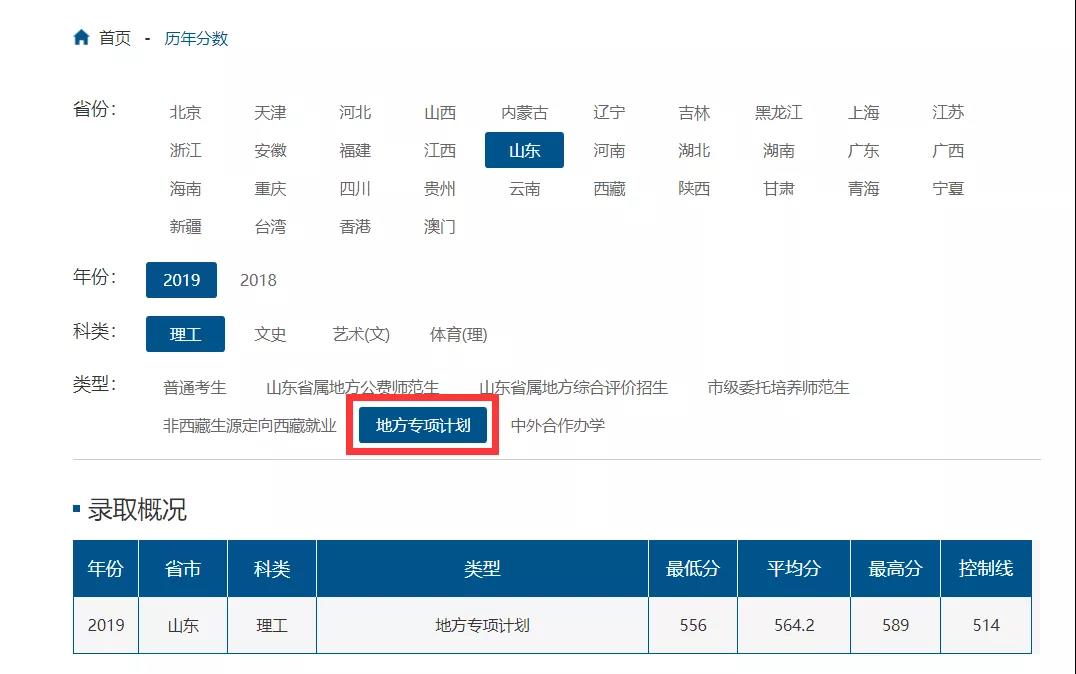This screenshot has width=1076, height=674.
Task: Select province 黑龙江
Action: (779, 113)
